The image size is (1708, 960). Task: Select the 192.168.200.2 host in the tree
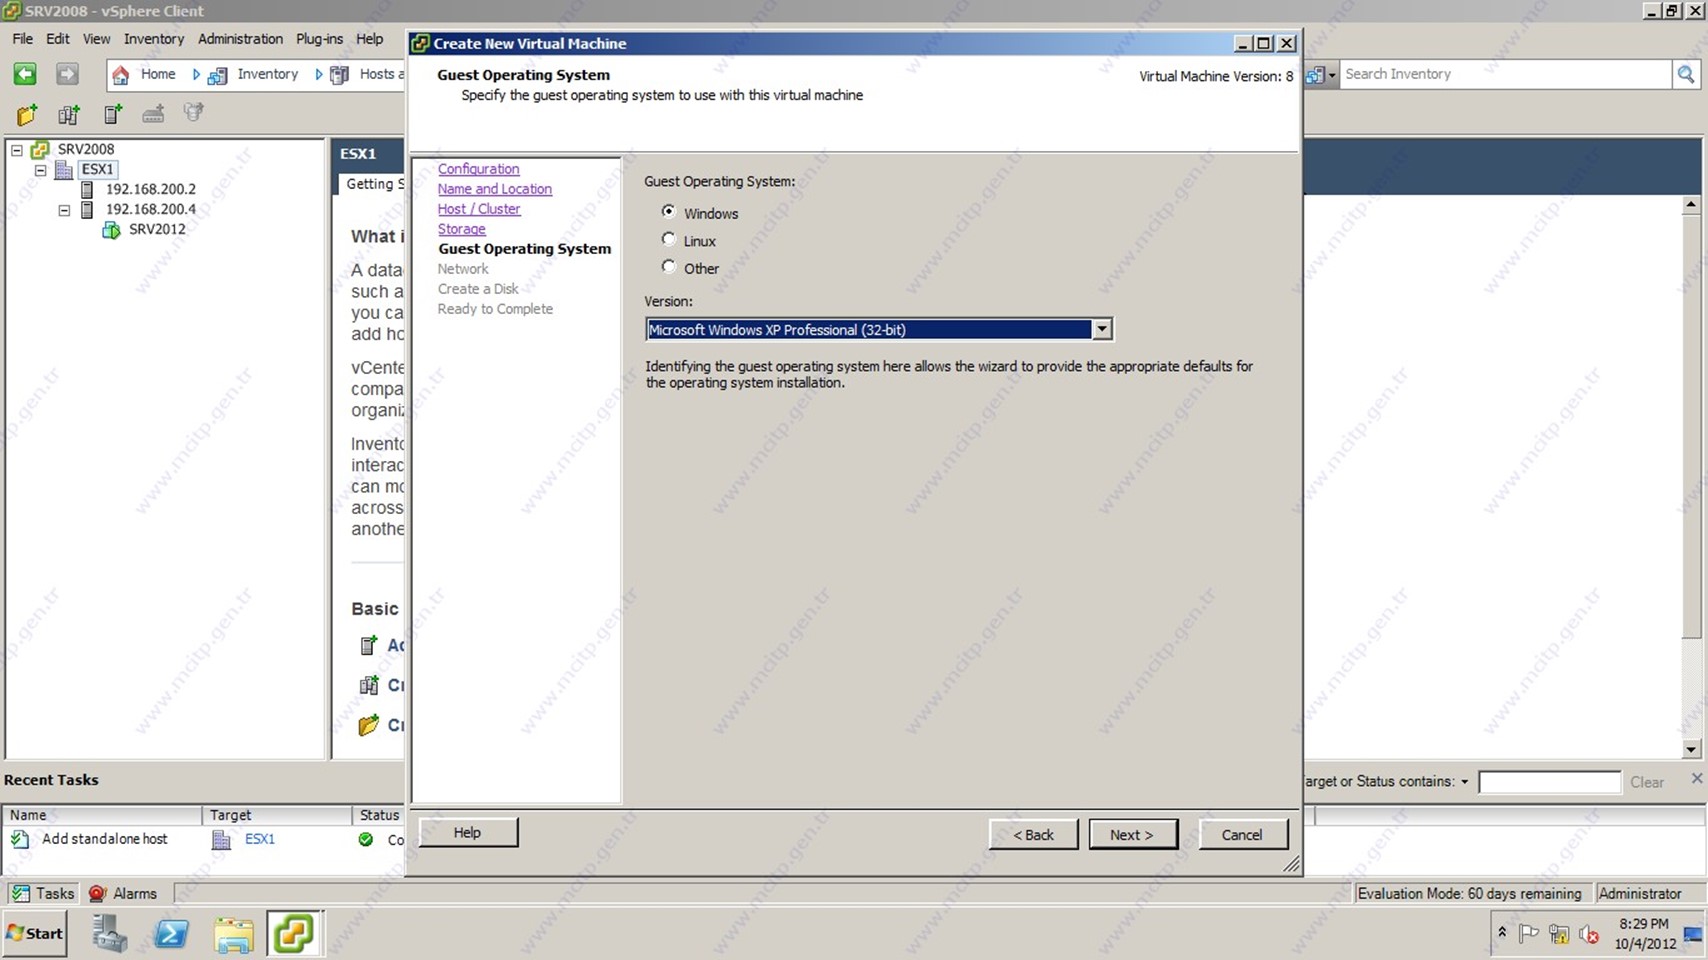click(x=151, y=189)
